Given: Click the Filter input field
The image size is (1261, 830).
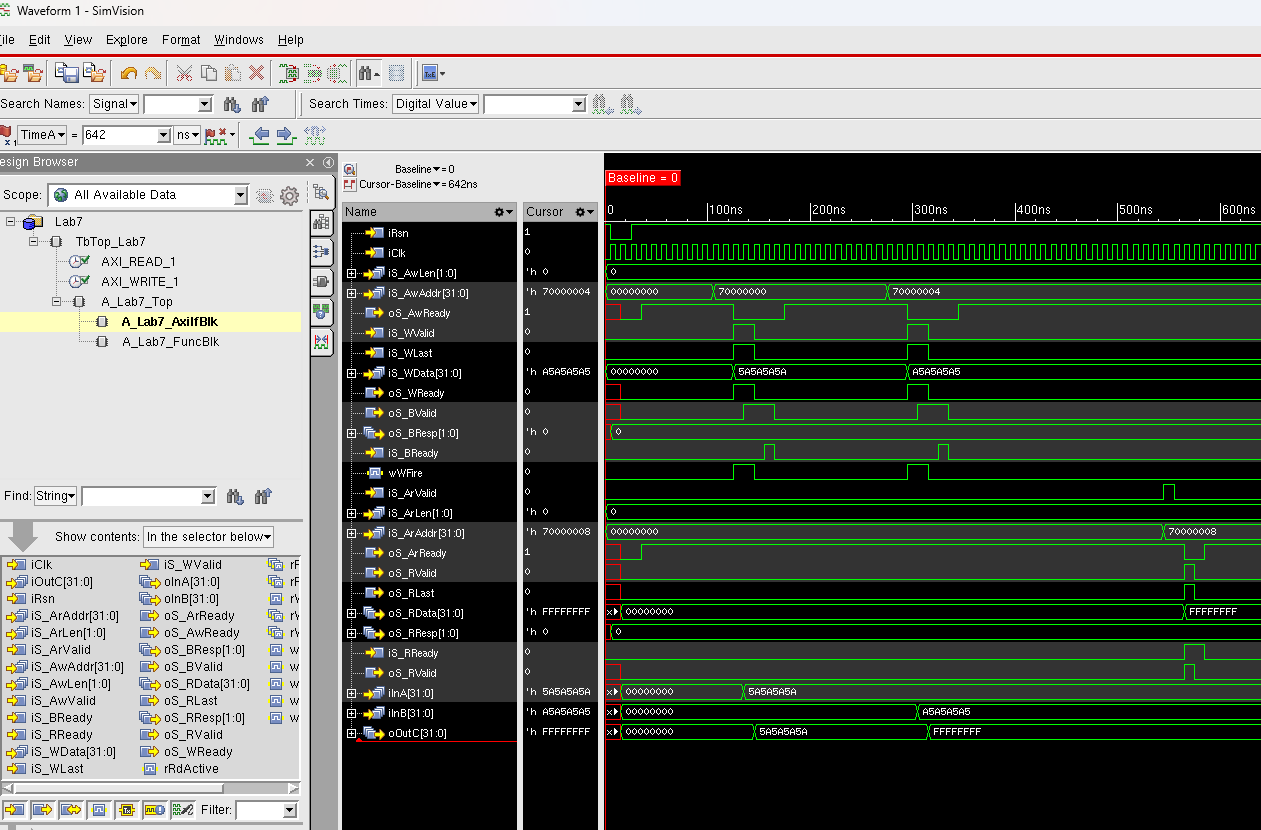Looking at the screenshot, I should tap(259, 810).
